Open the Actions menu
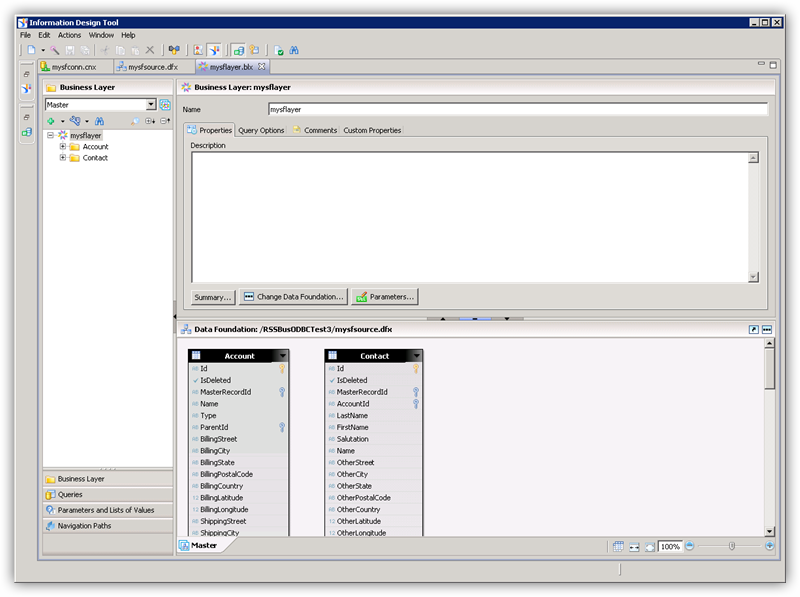This screenshot has width=800, height=597. point(68,34)
